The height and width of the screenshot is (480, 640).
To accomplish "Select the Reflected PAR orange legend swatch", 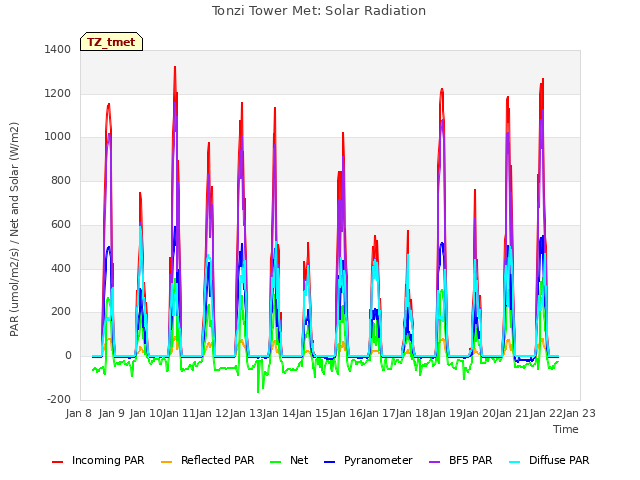I will [167, 462].
